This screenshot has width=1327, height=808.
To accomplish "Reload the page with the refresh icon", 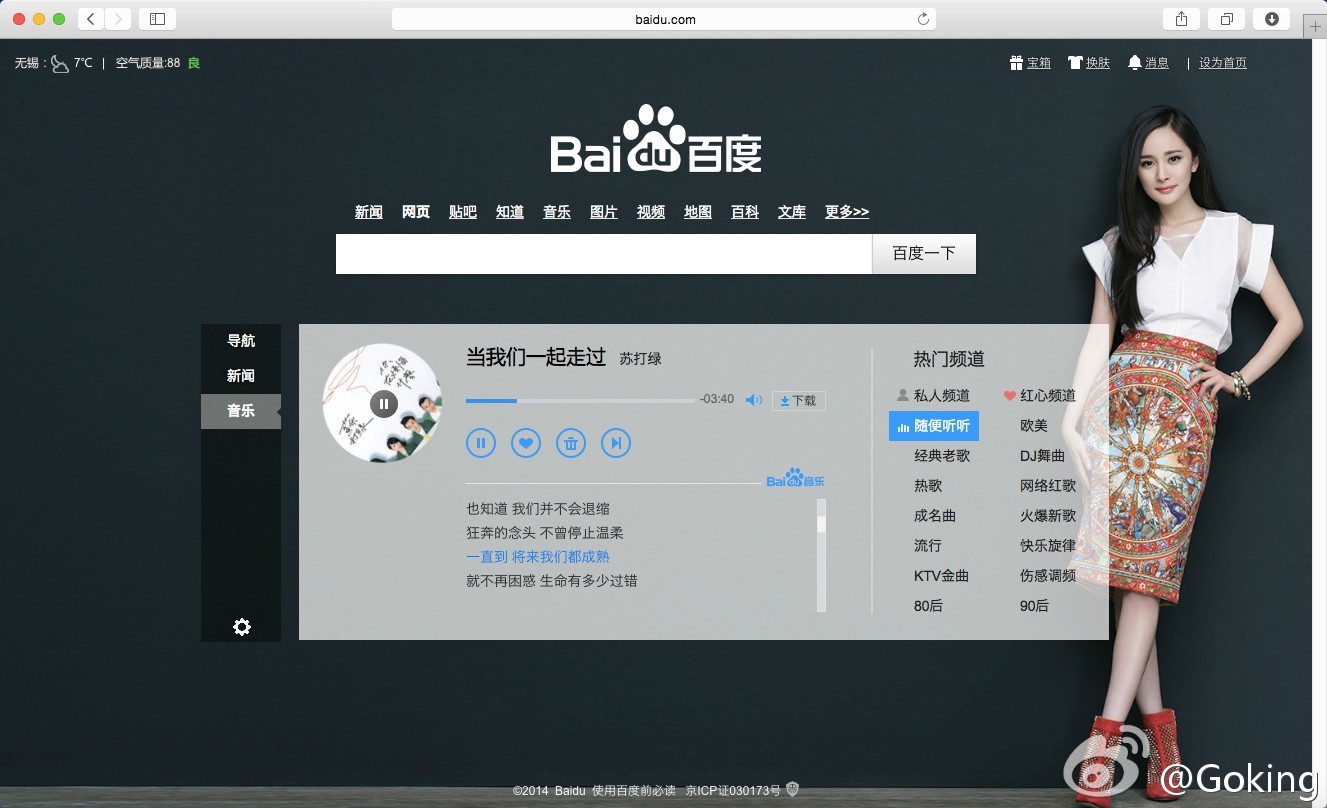I will click(x=923, y=19).
